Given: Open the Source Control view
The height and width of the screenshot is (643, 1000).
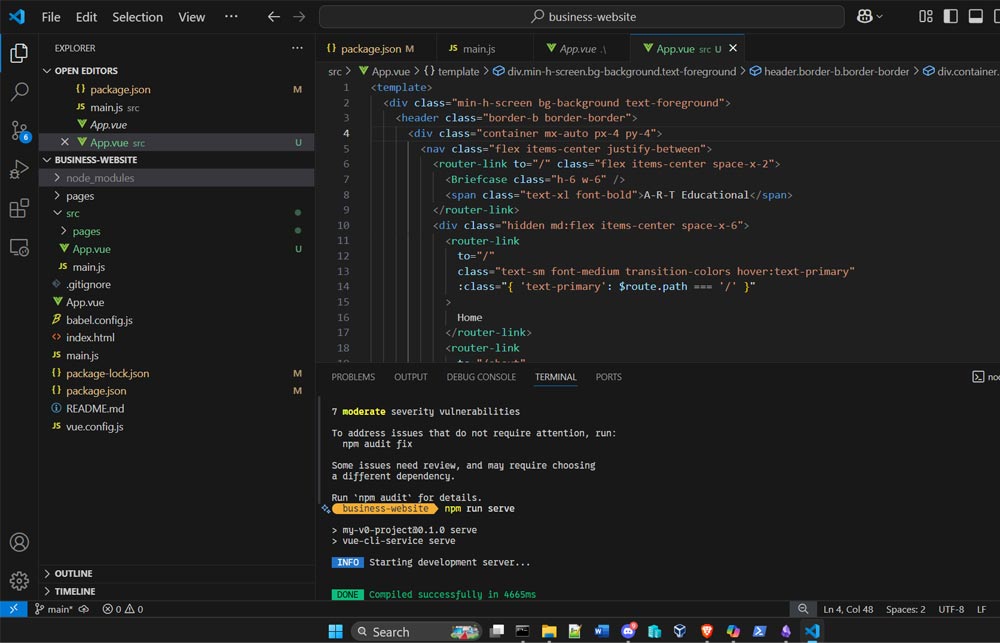Looking at the screenshot, I should [19, 131].
